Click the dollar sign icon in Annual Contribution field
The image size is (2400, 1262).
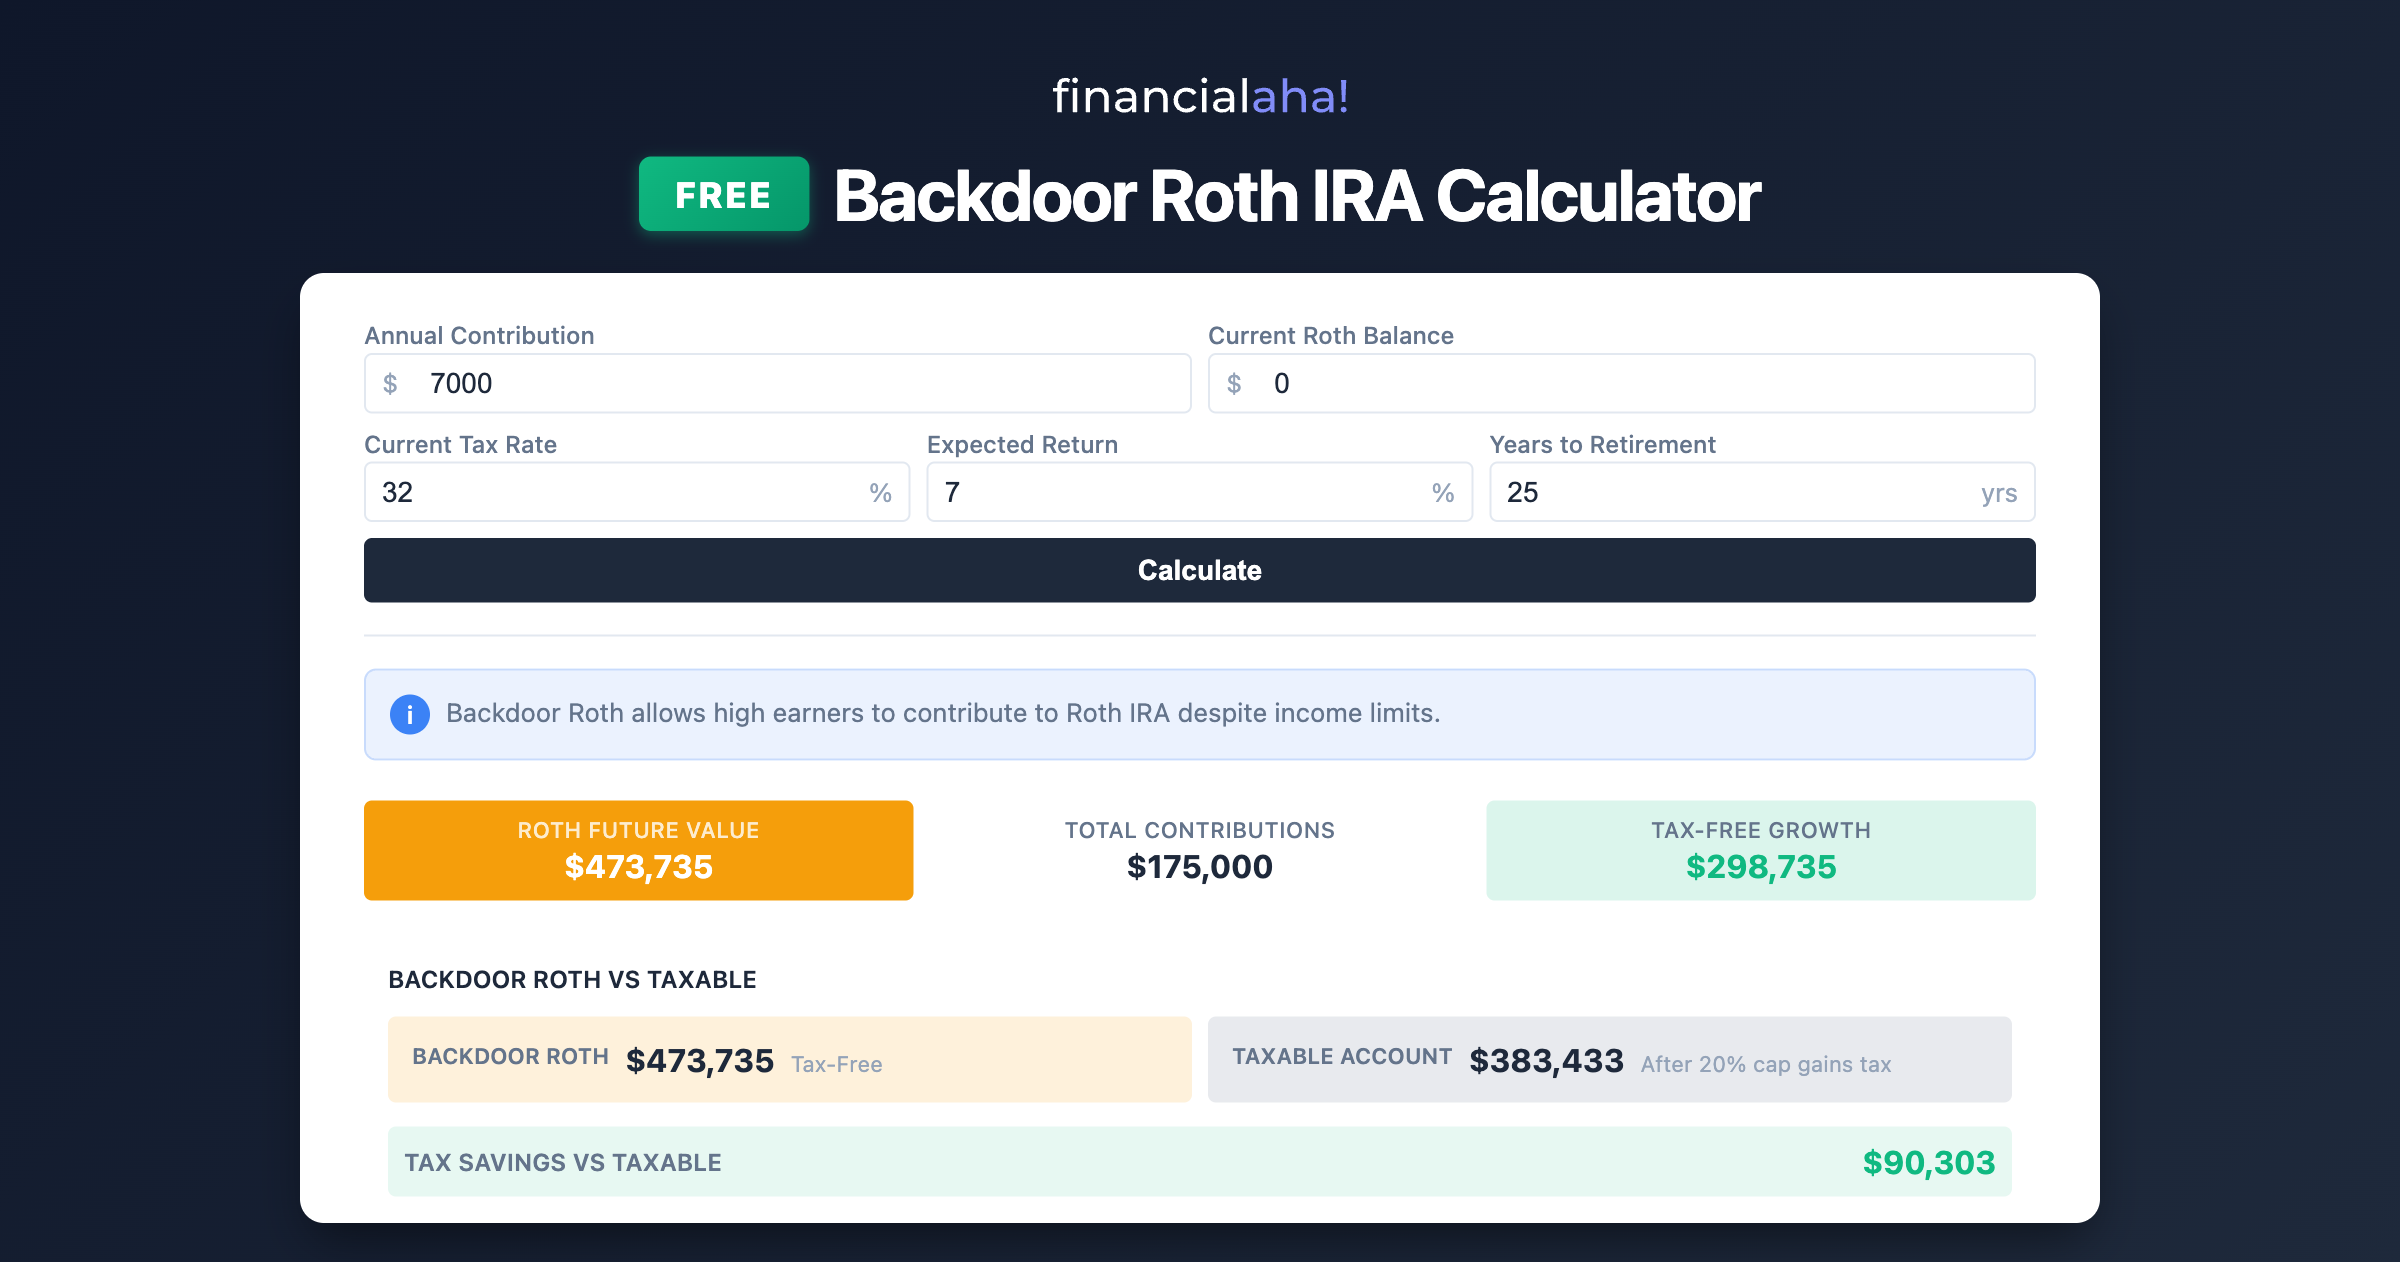coord(391,383)
